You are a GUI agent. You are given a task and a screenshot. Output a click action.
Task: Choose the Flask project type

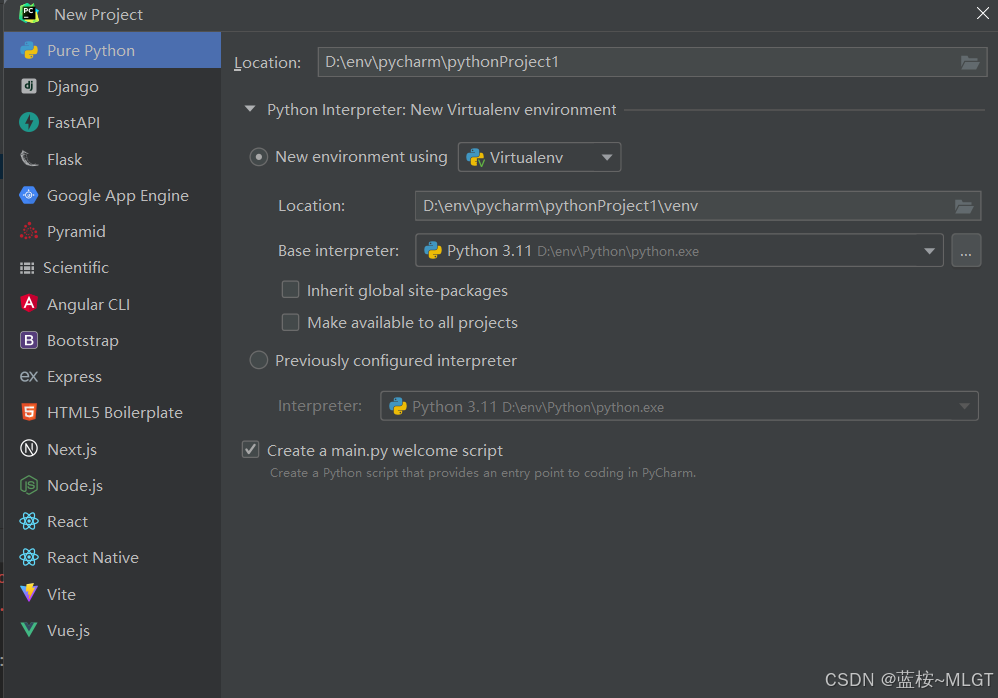click(x=112, y=158)
